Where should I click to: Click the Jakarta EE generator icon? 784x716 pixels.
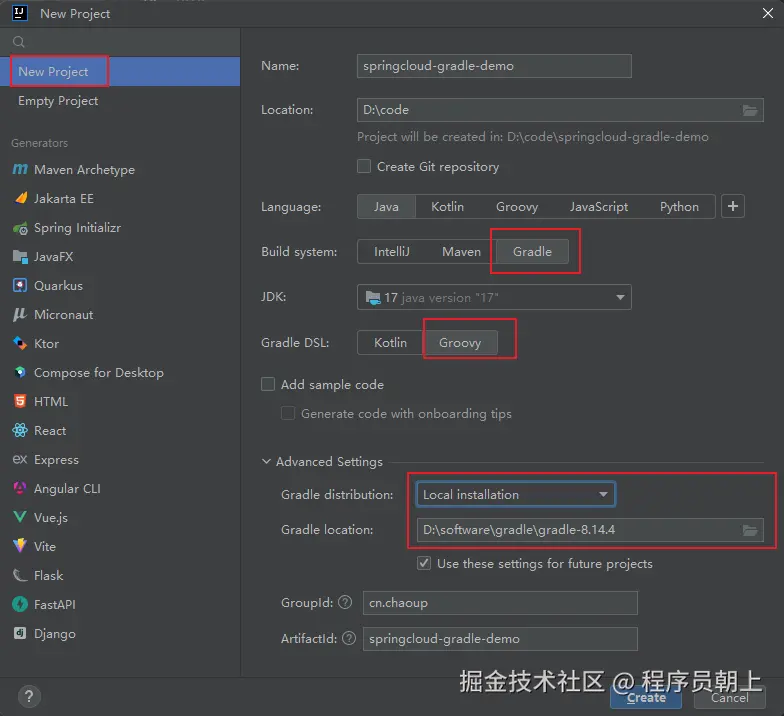click(20, 198)
